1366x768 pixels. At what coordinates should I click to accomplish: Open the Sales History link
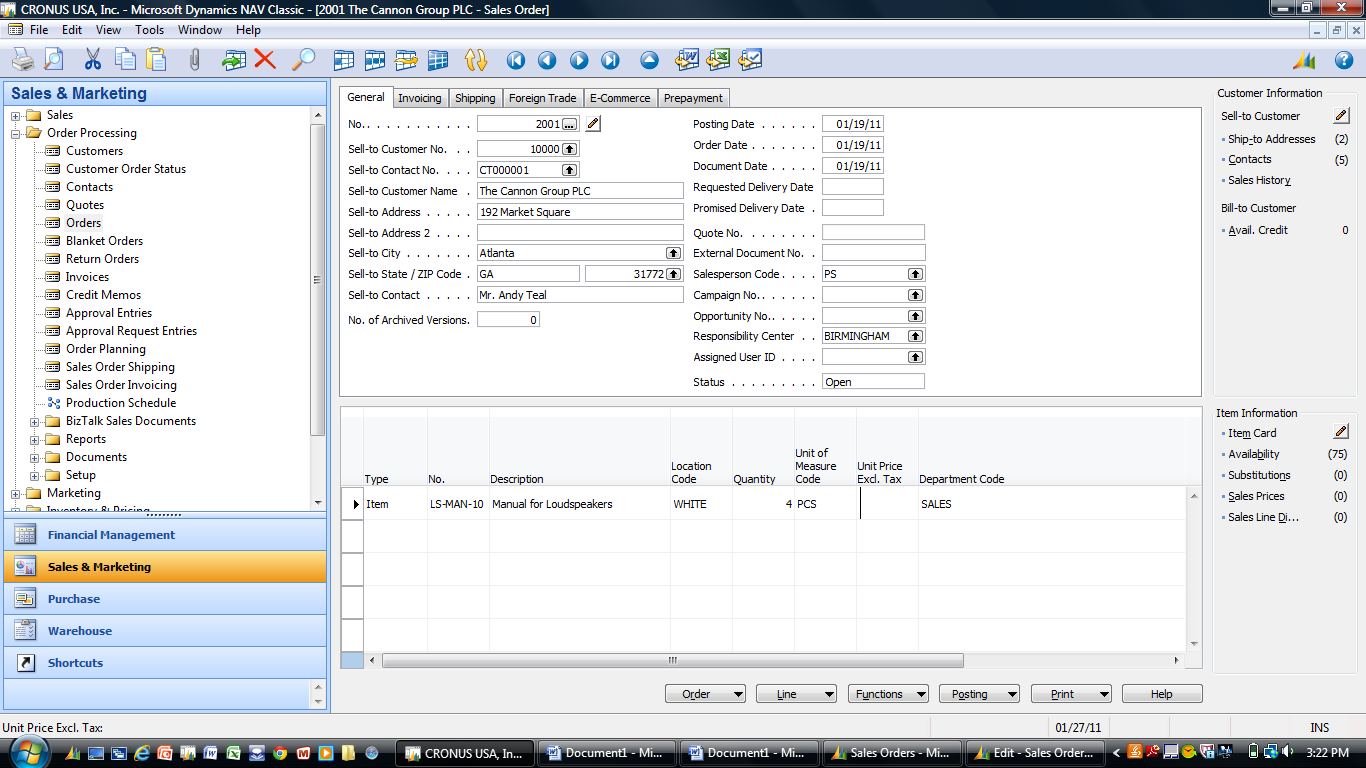(x=1259, y=181)
